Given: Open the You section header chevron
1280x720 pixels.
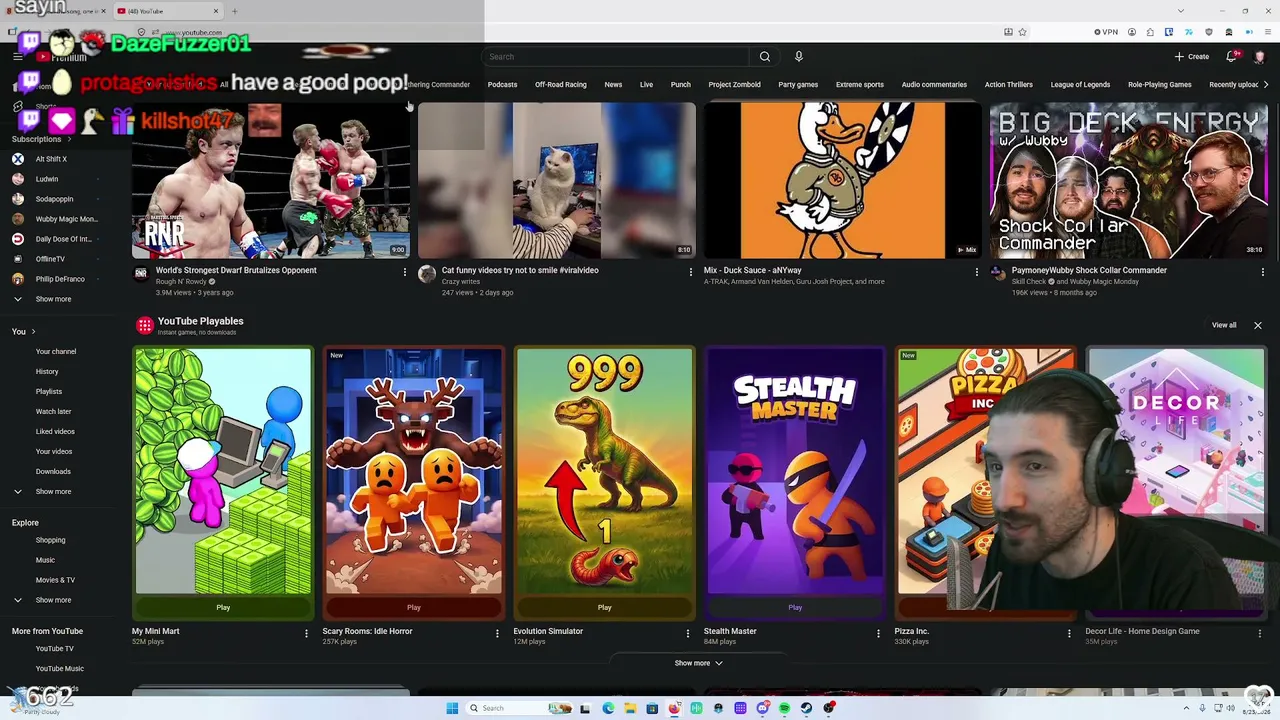Looking at the screenshot, I should click(x=33, y=332).
